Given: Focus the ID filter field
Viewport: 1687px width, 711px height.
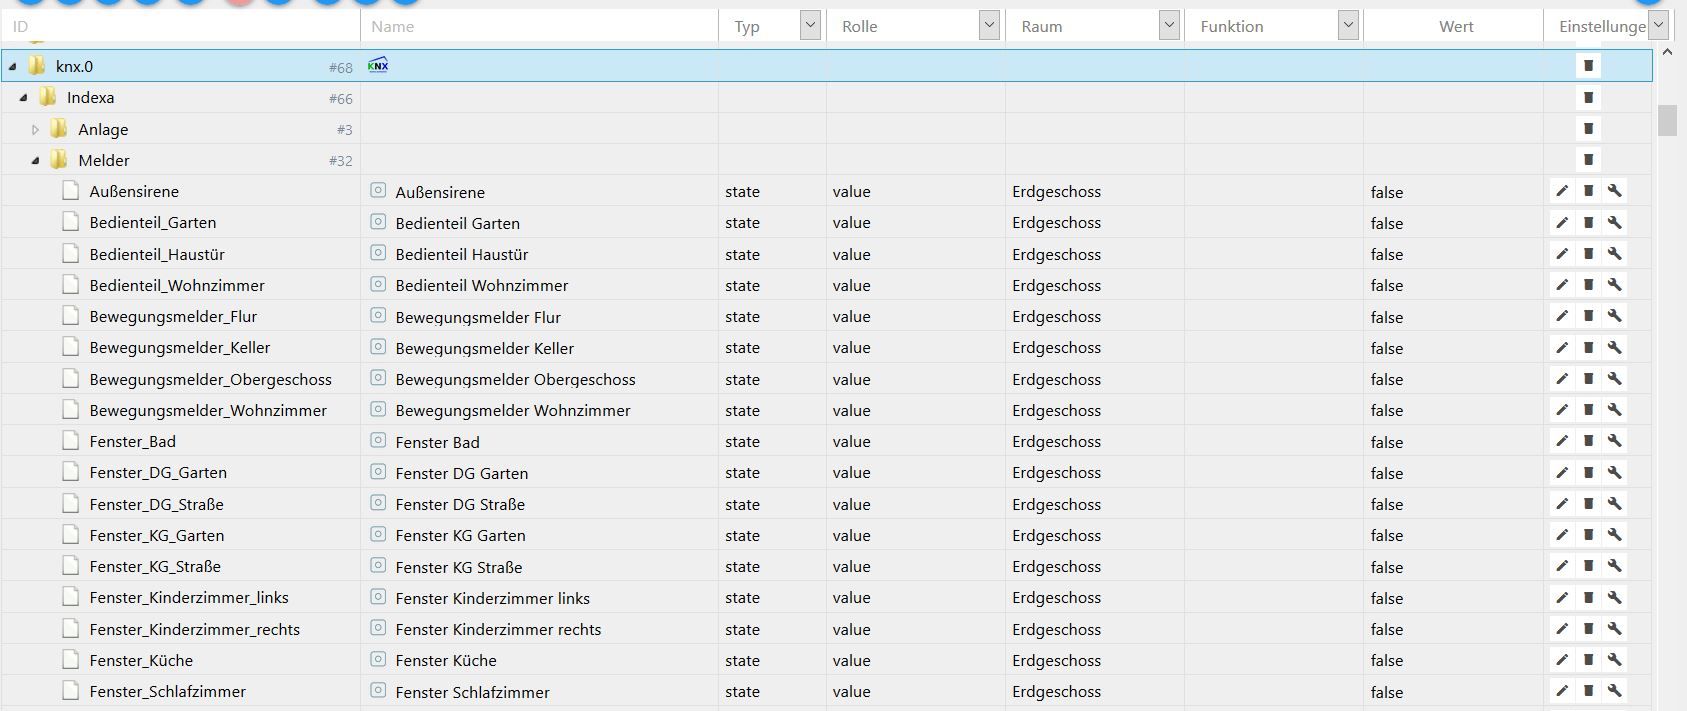Looking at the screenshot, I should 180,26.
